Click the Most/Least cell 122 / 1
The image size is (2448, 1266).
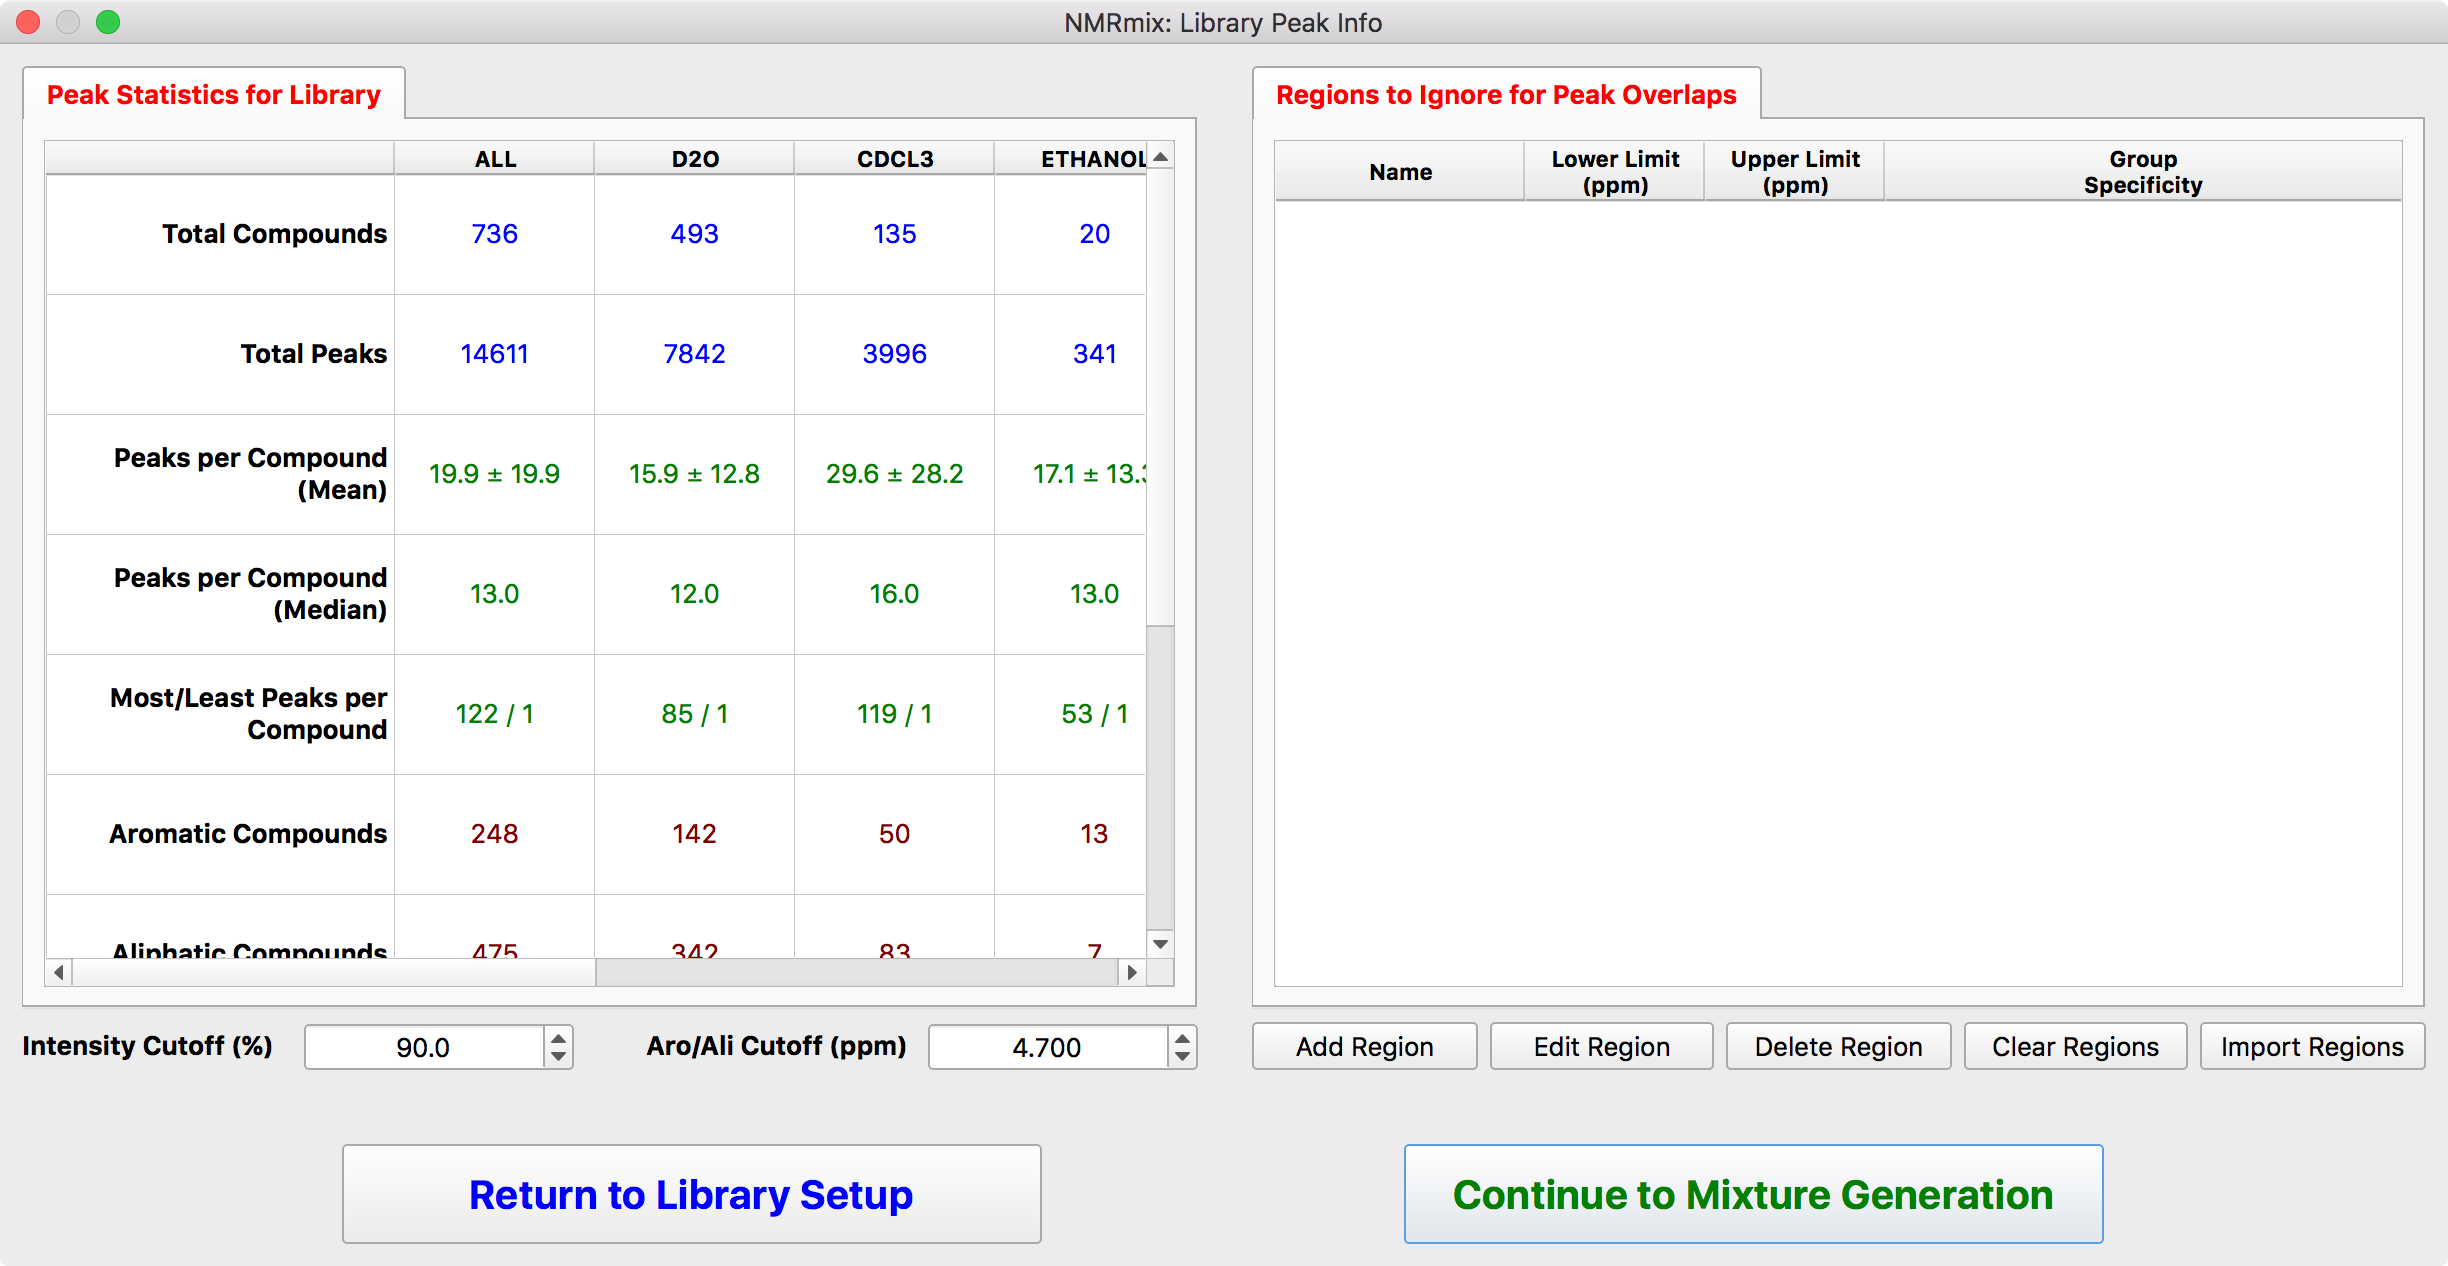[x=495, y=714]
